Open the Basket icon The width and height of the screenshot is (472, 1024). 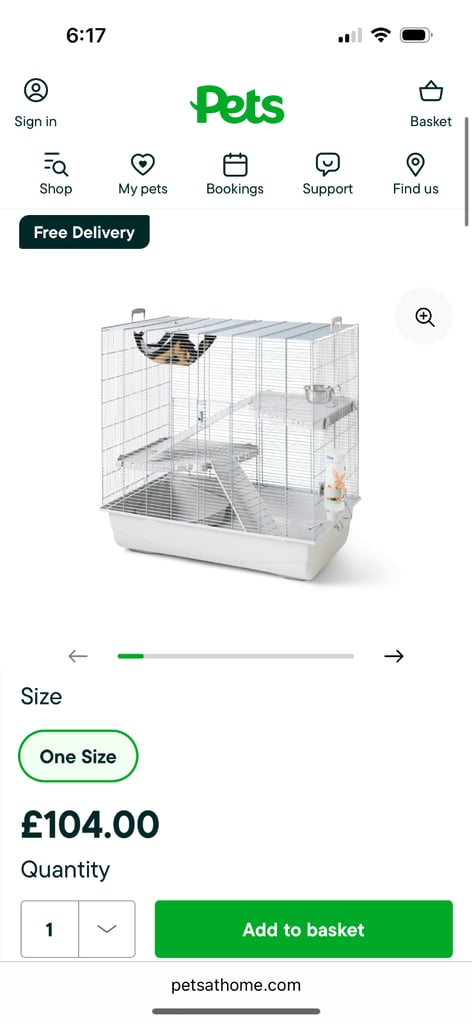coord(431,91)
